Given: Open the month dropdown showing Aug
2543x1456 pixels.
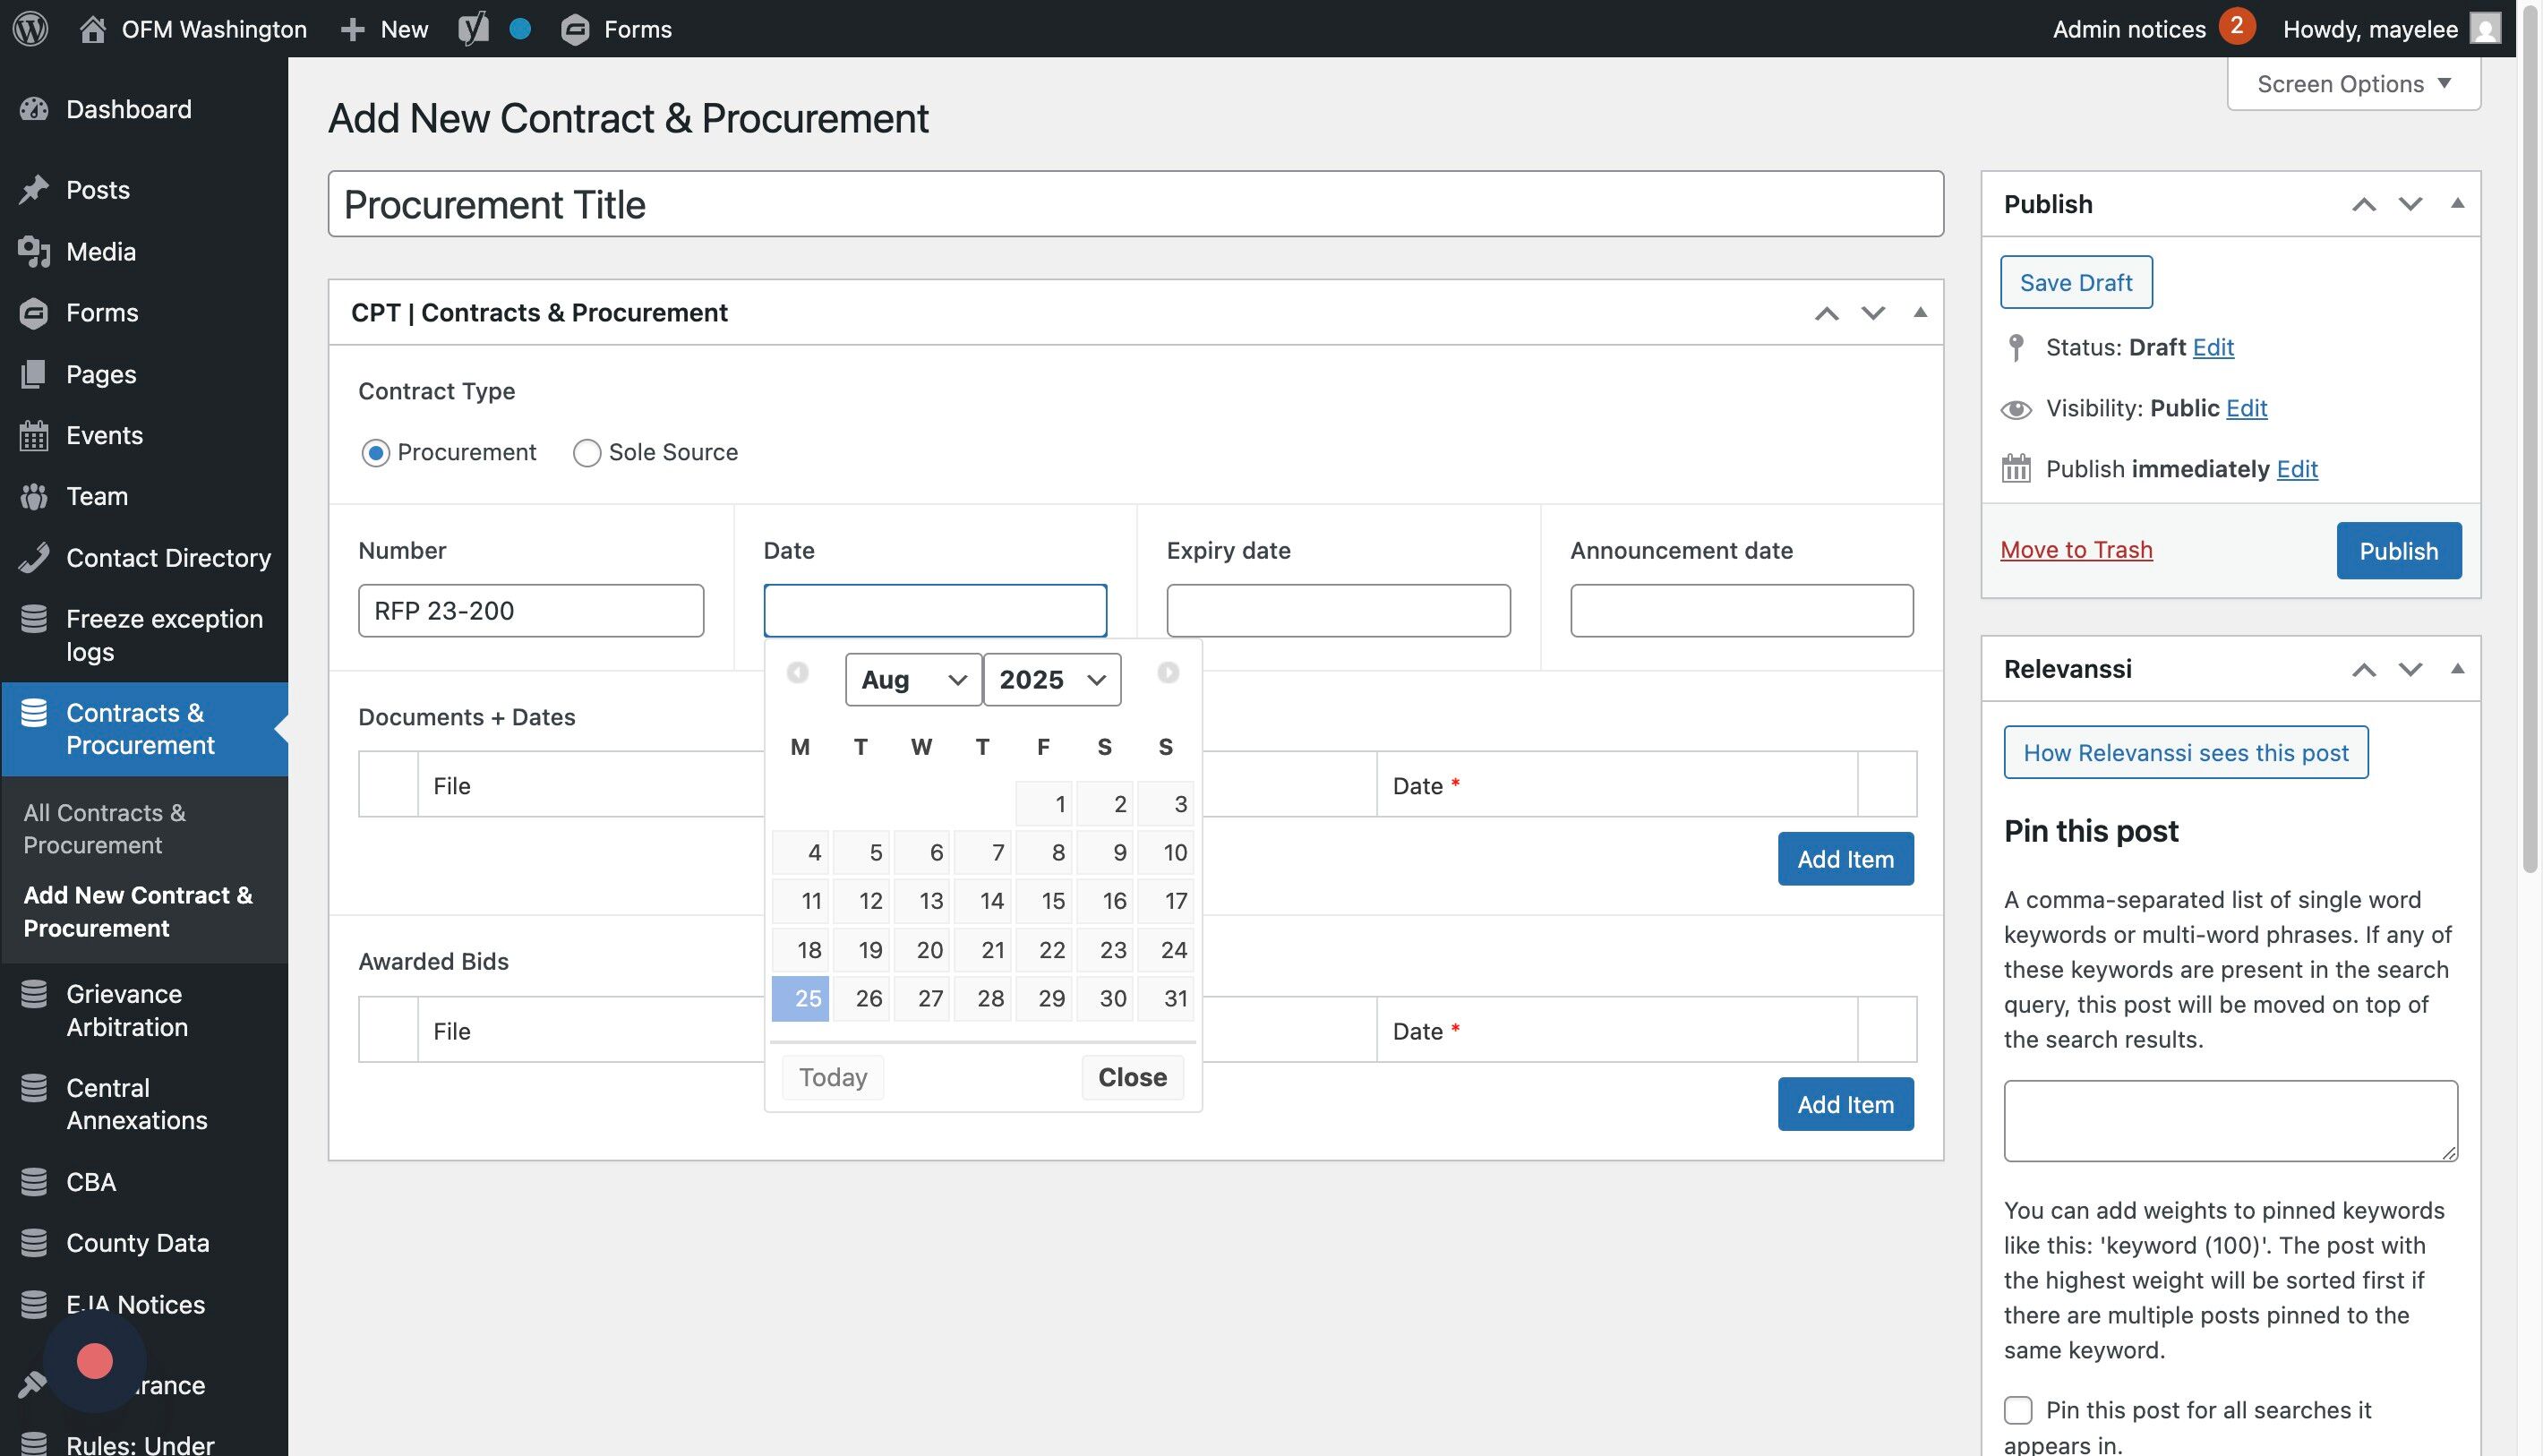Looking at the screenshot, I should point(912,680).
